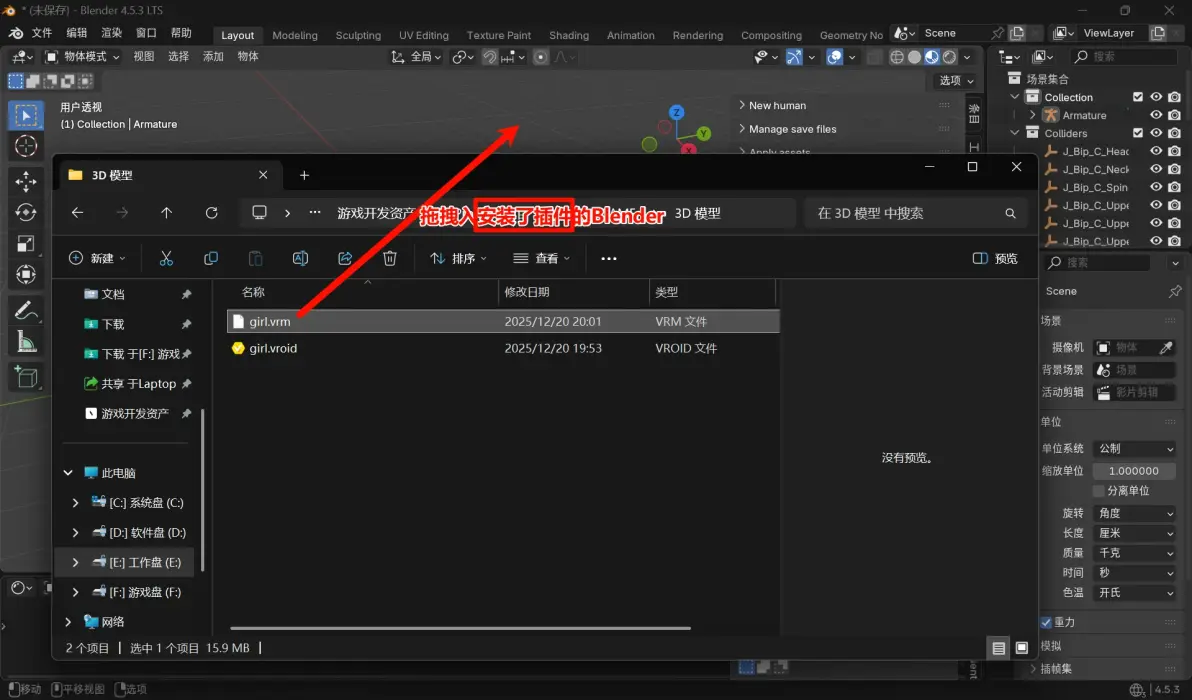Select the Move tool in Blender
The width and height of the screenshot is (1192, 700).
pos(26,181)
